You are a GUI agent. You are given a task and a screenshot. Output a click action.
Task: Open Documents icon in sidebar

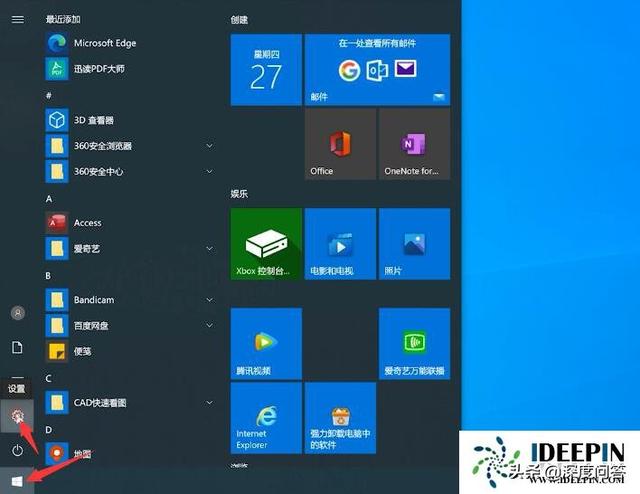[17, 347]
